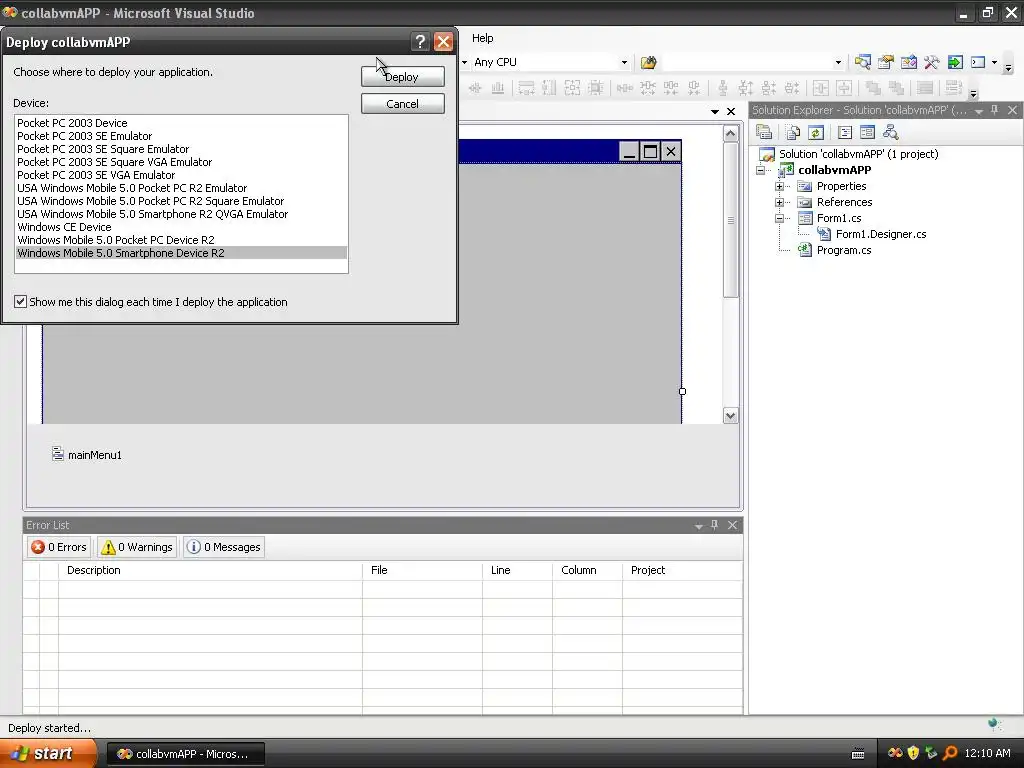Click View Code icon in Solution Explorer
This screenshot has width=1024, height=768.
pyautogui.click(x=844, y=133)
